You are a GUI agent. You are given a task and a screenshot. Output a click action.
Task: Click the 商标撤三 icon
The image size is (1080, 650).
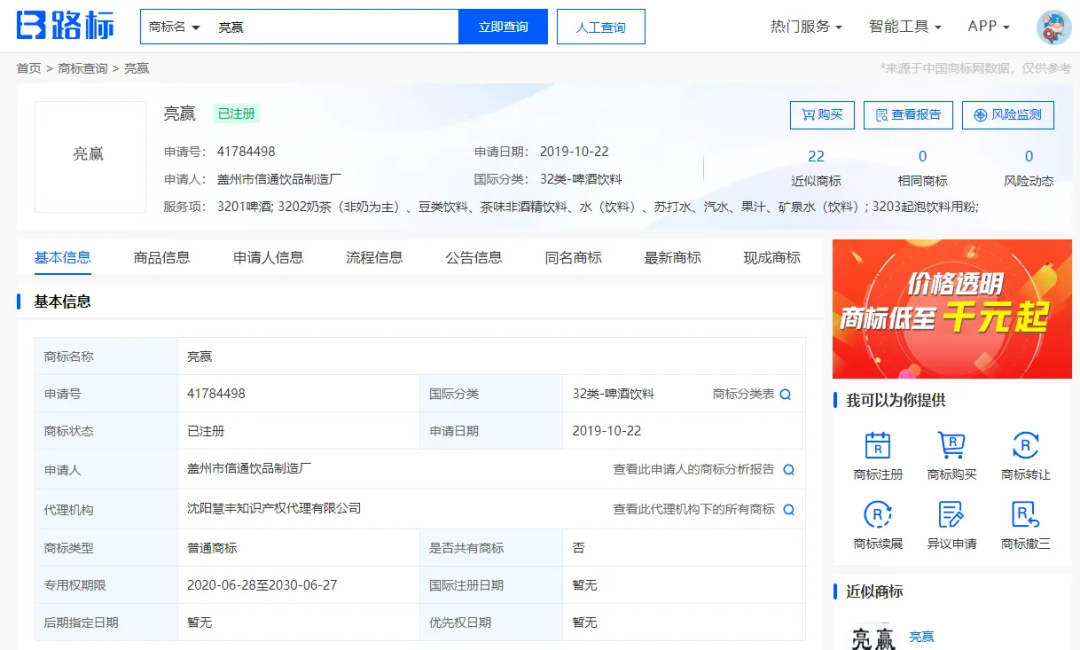[x=1026, y=514]
